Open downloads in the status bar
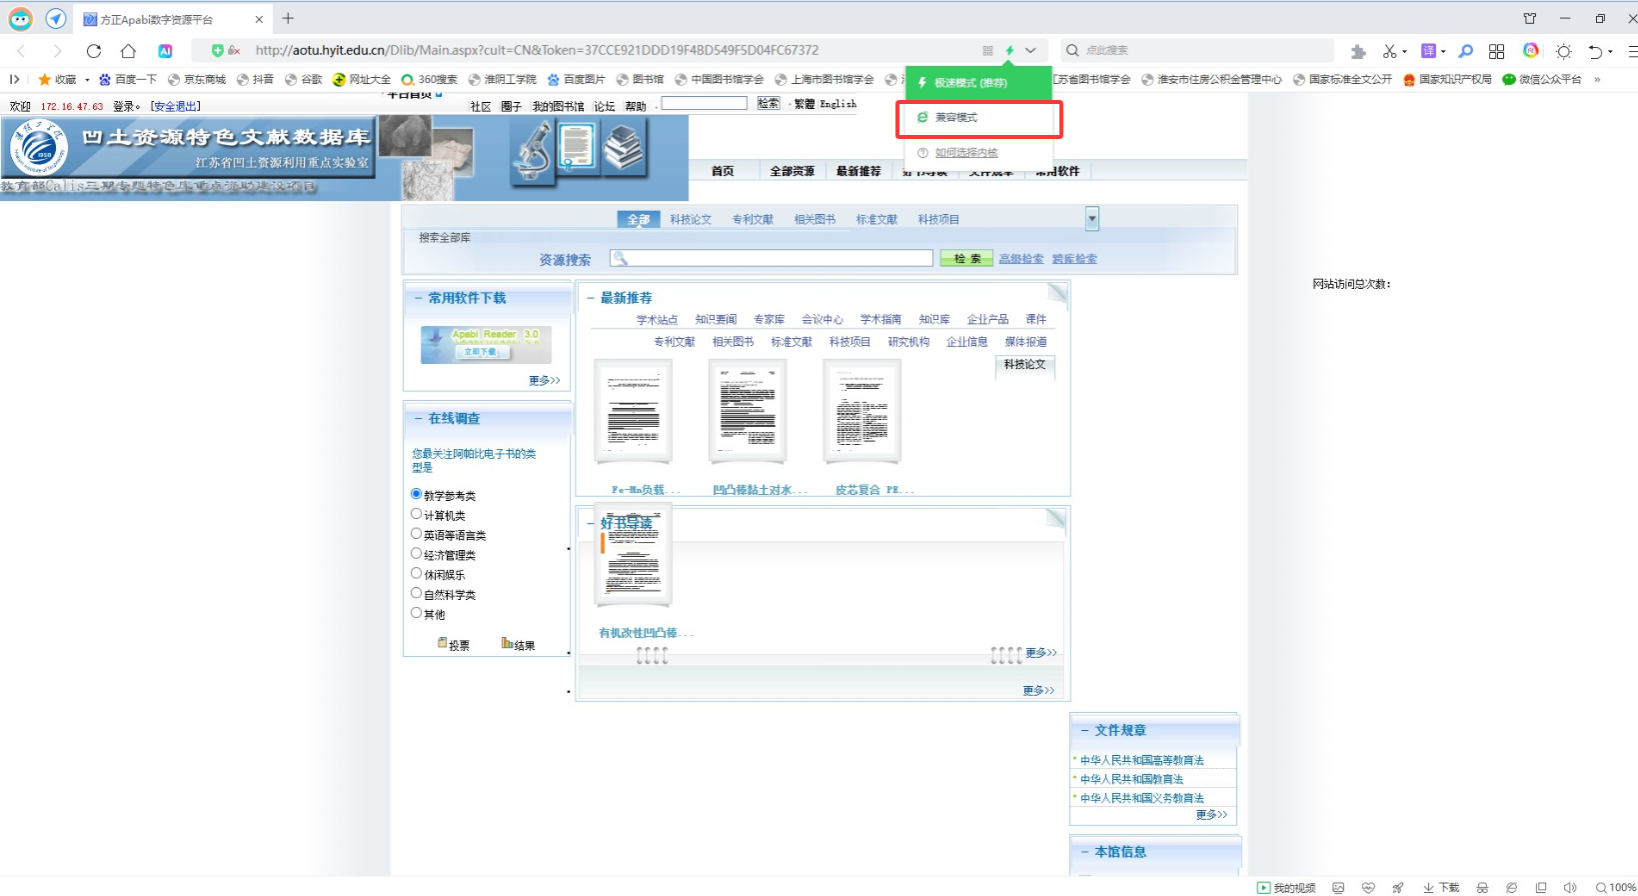This screenshot has width=1638, height=896. point(1441,888)
